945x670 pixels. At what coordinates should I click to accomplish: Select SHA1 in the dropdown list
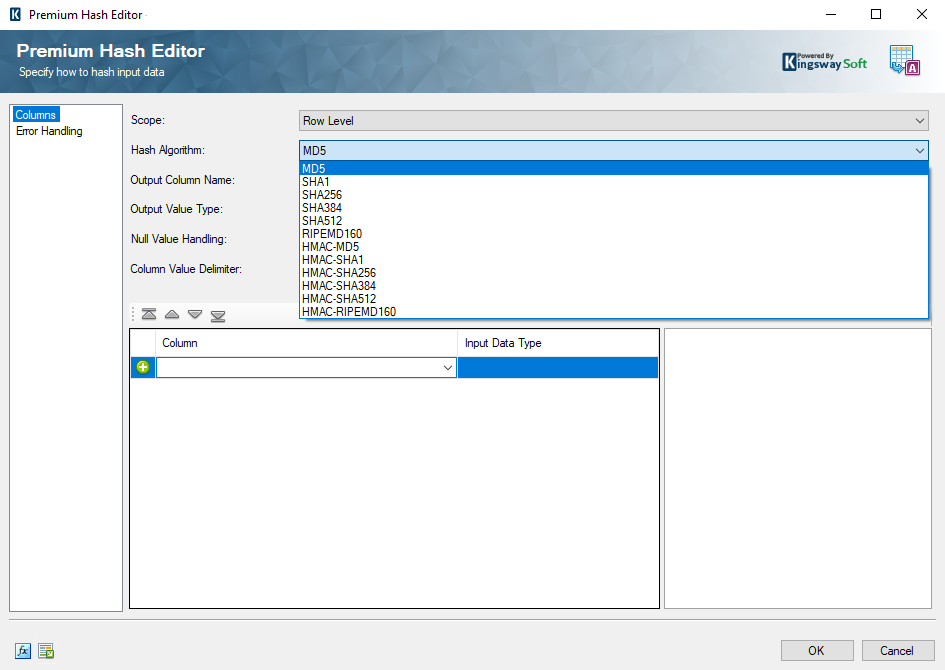click(316, 181)
